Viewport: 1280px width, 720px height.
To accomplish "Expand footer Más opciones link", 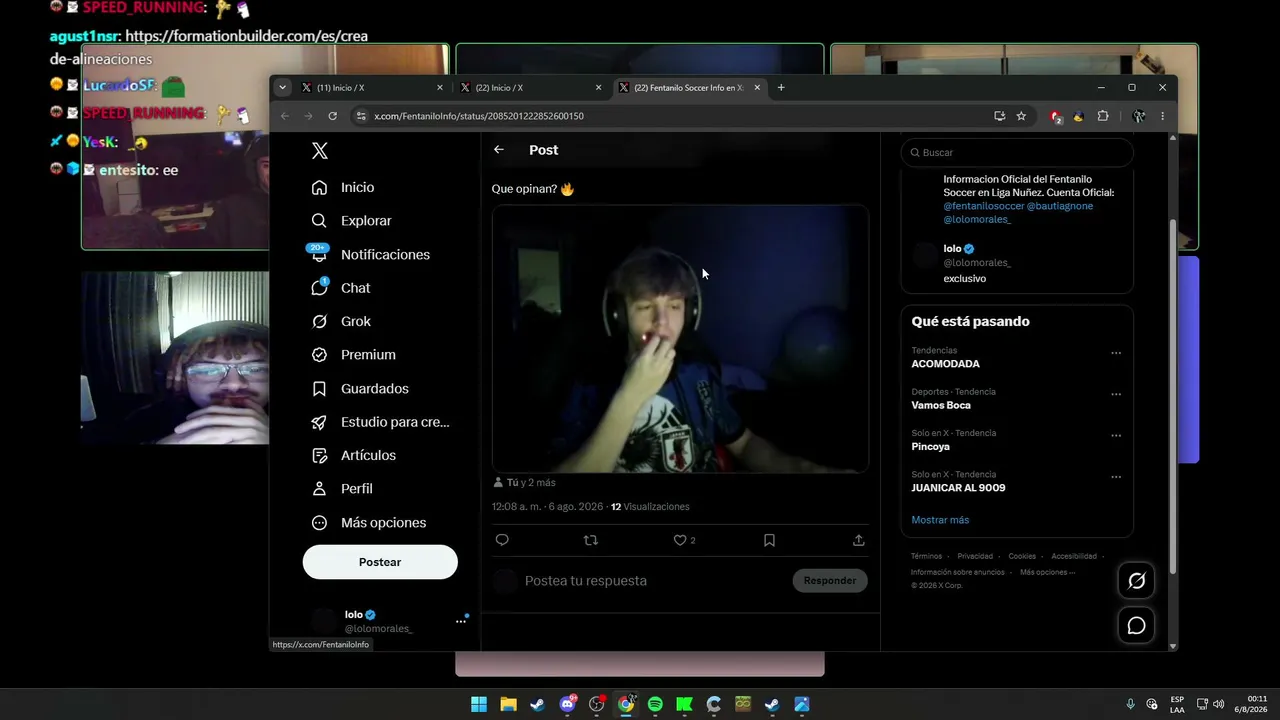I will 1048,572.
